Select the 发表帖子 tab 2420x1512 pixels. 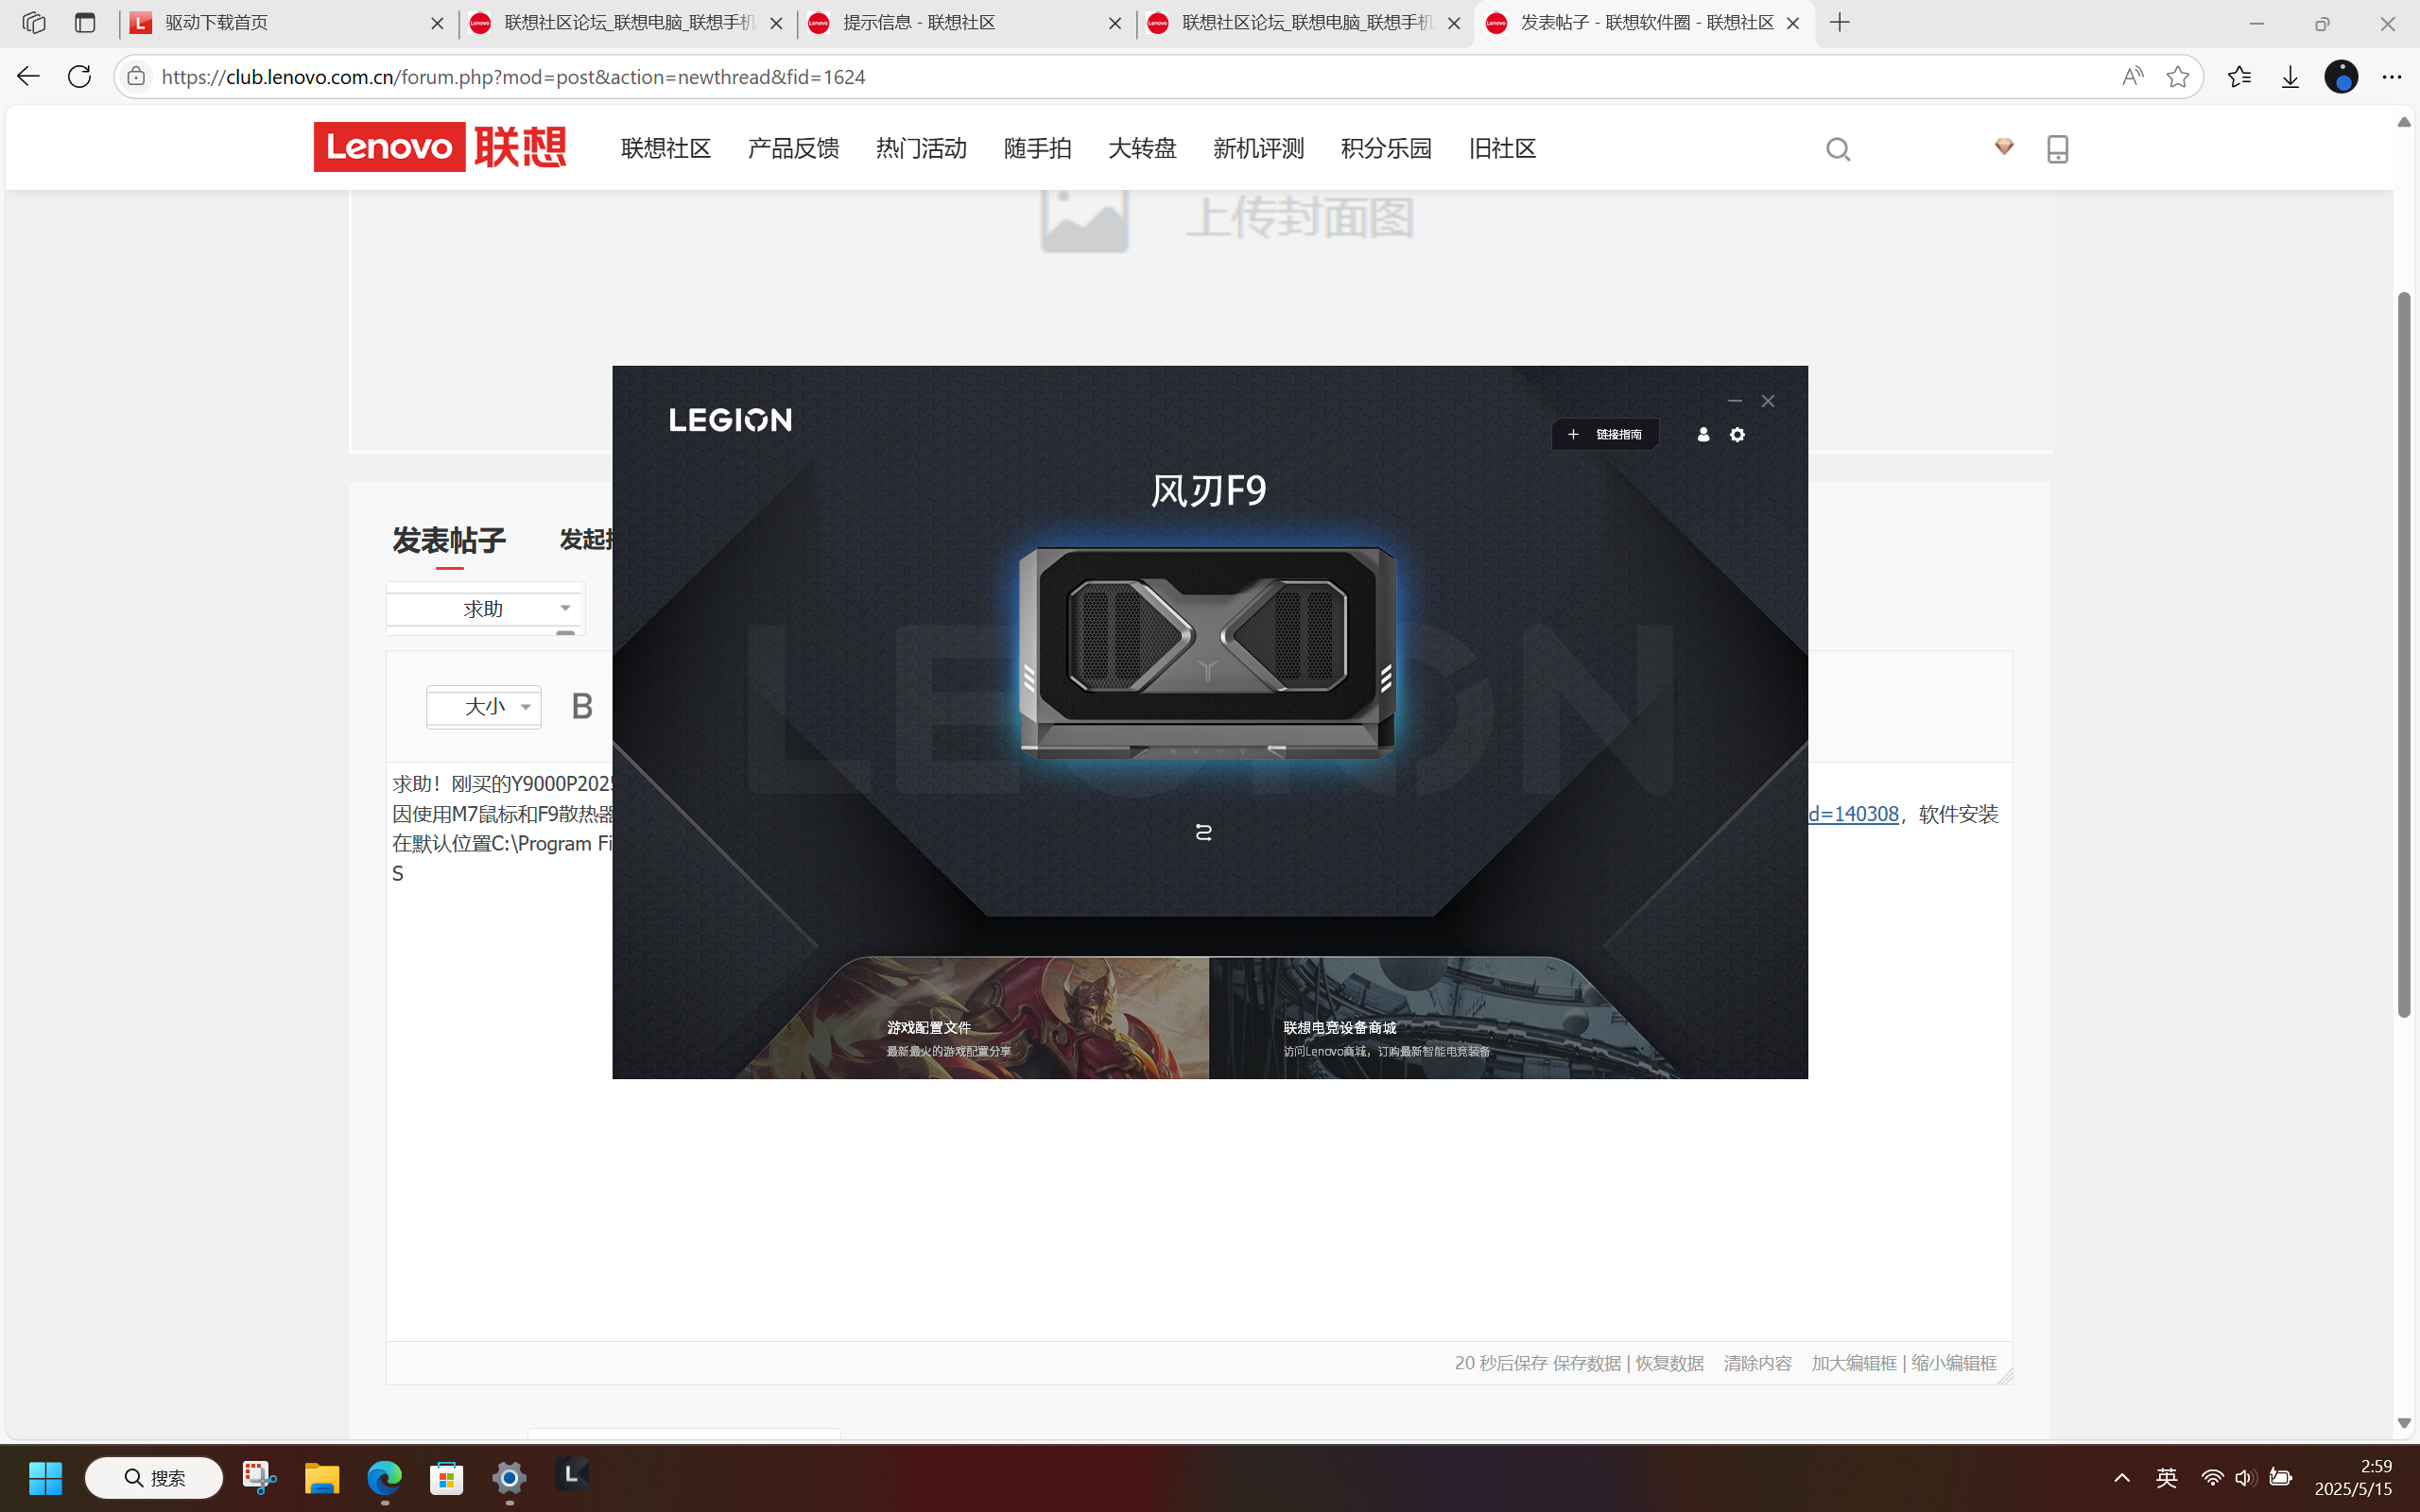tap(449, 541)
